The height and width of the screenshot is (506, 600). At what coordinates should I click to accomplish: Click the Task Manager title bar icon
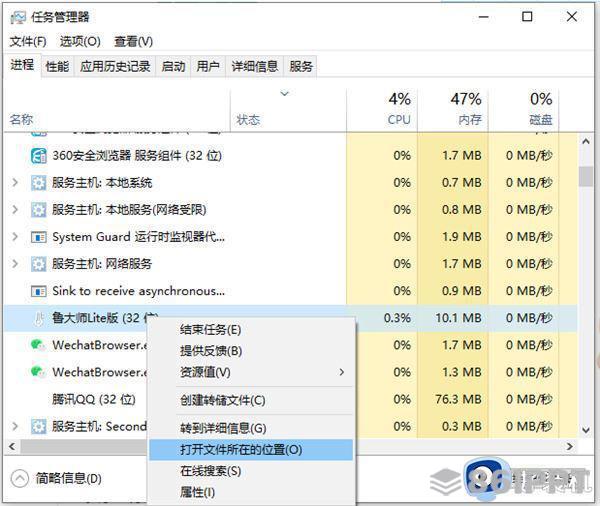point(18,17)
